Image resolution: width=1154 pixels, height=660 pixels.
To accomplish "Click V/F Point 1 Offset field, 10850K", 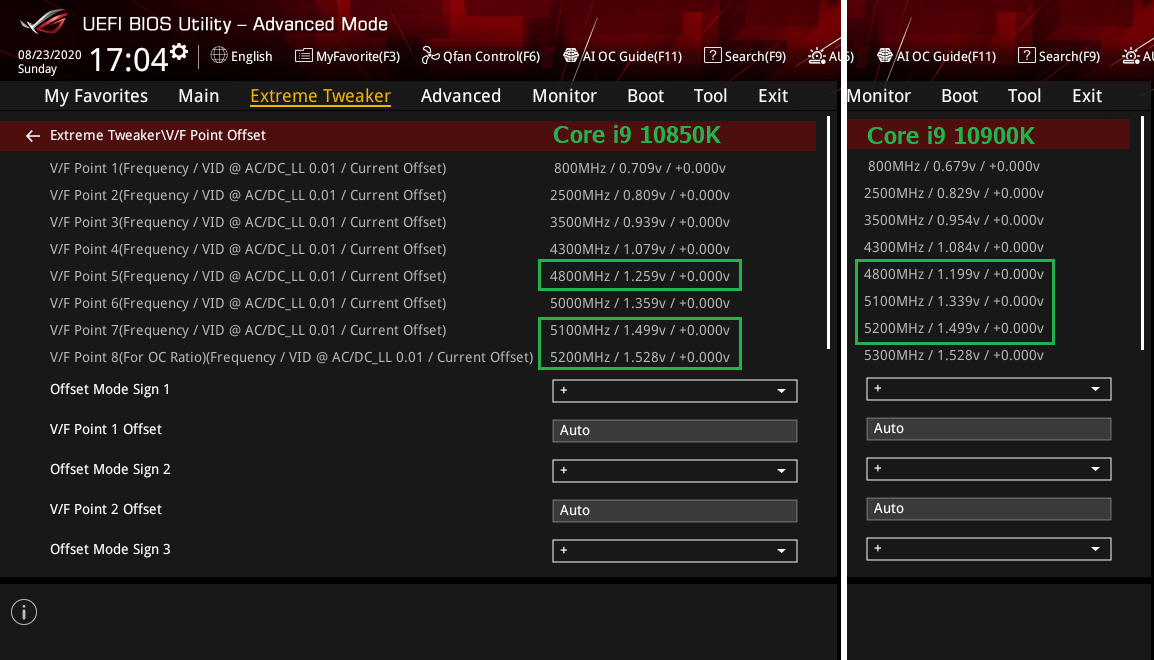I will [x=674, y=430].
